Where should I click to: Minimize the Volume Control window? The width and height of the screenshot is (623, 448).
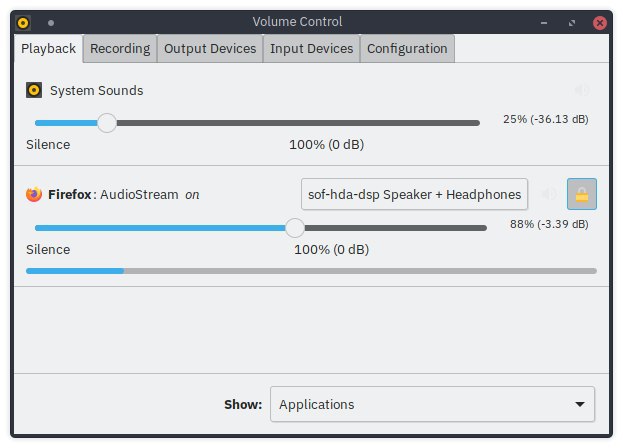pos(544,23)
